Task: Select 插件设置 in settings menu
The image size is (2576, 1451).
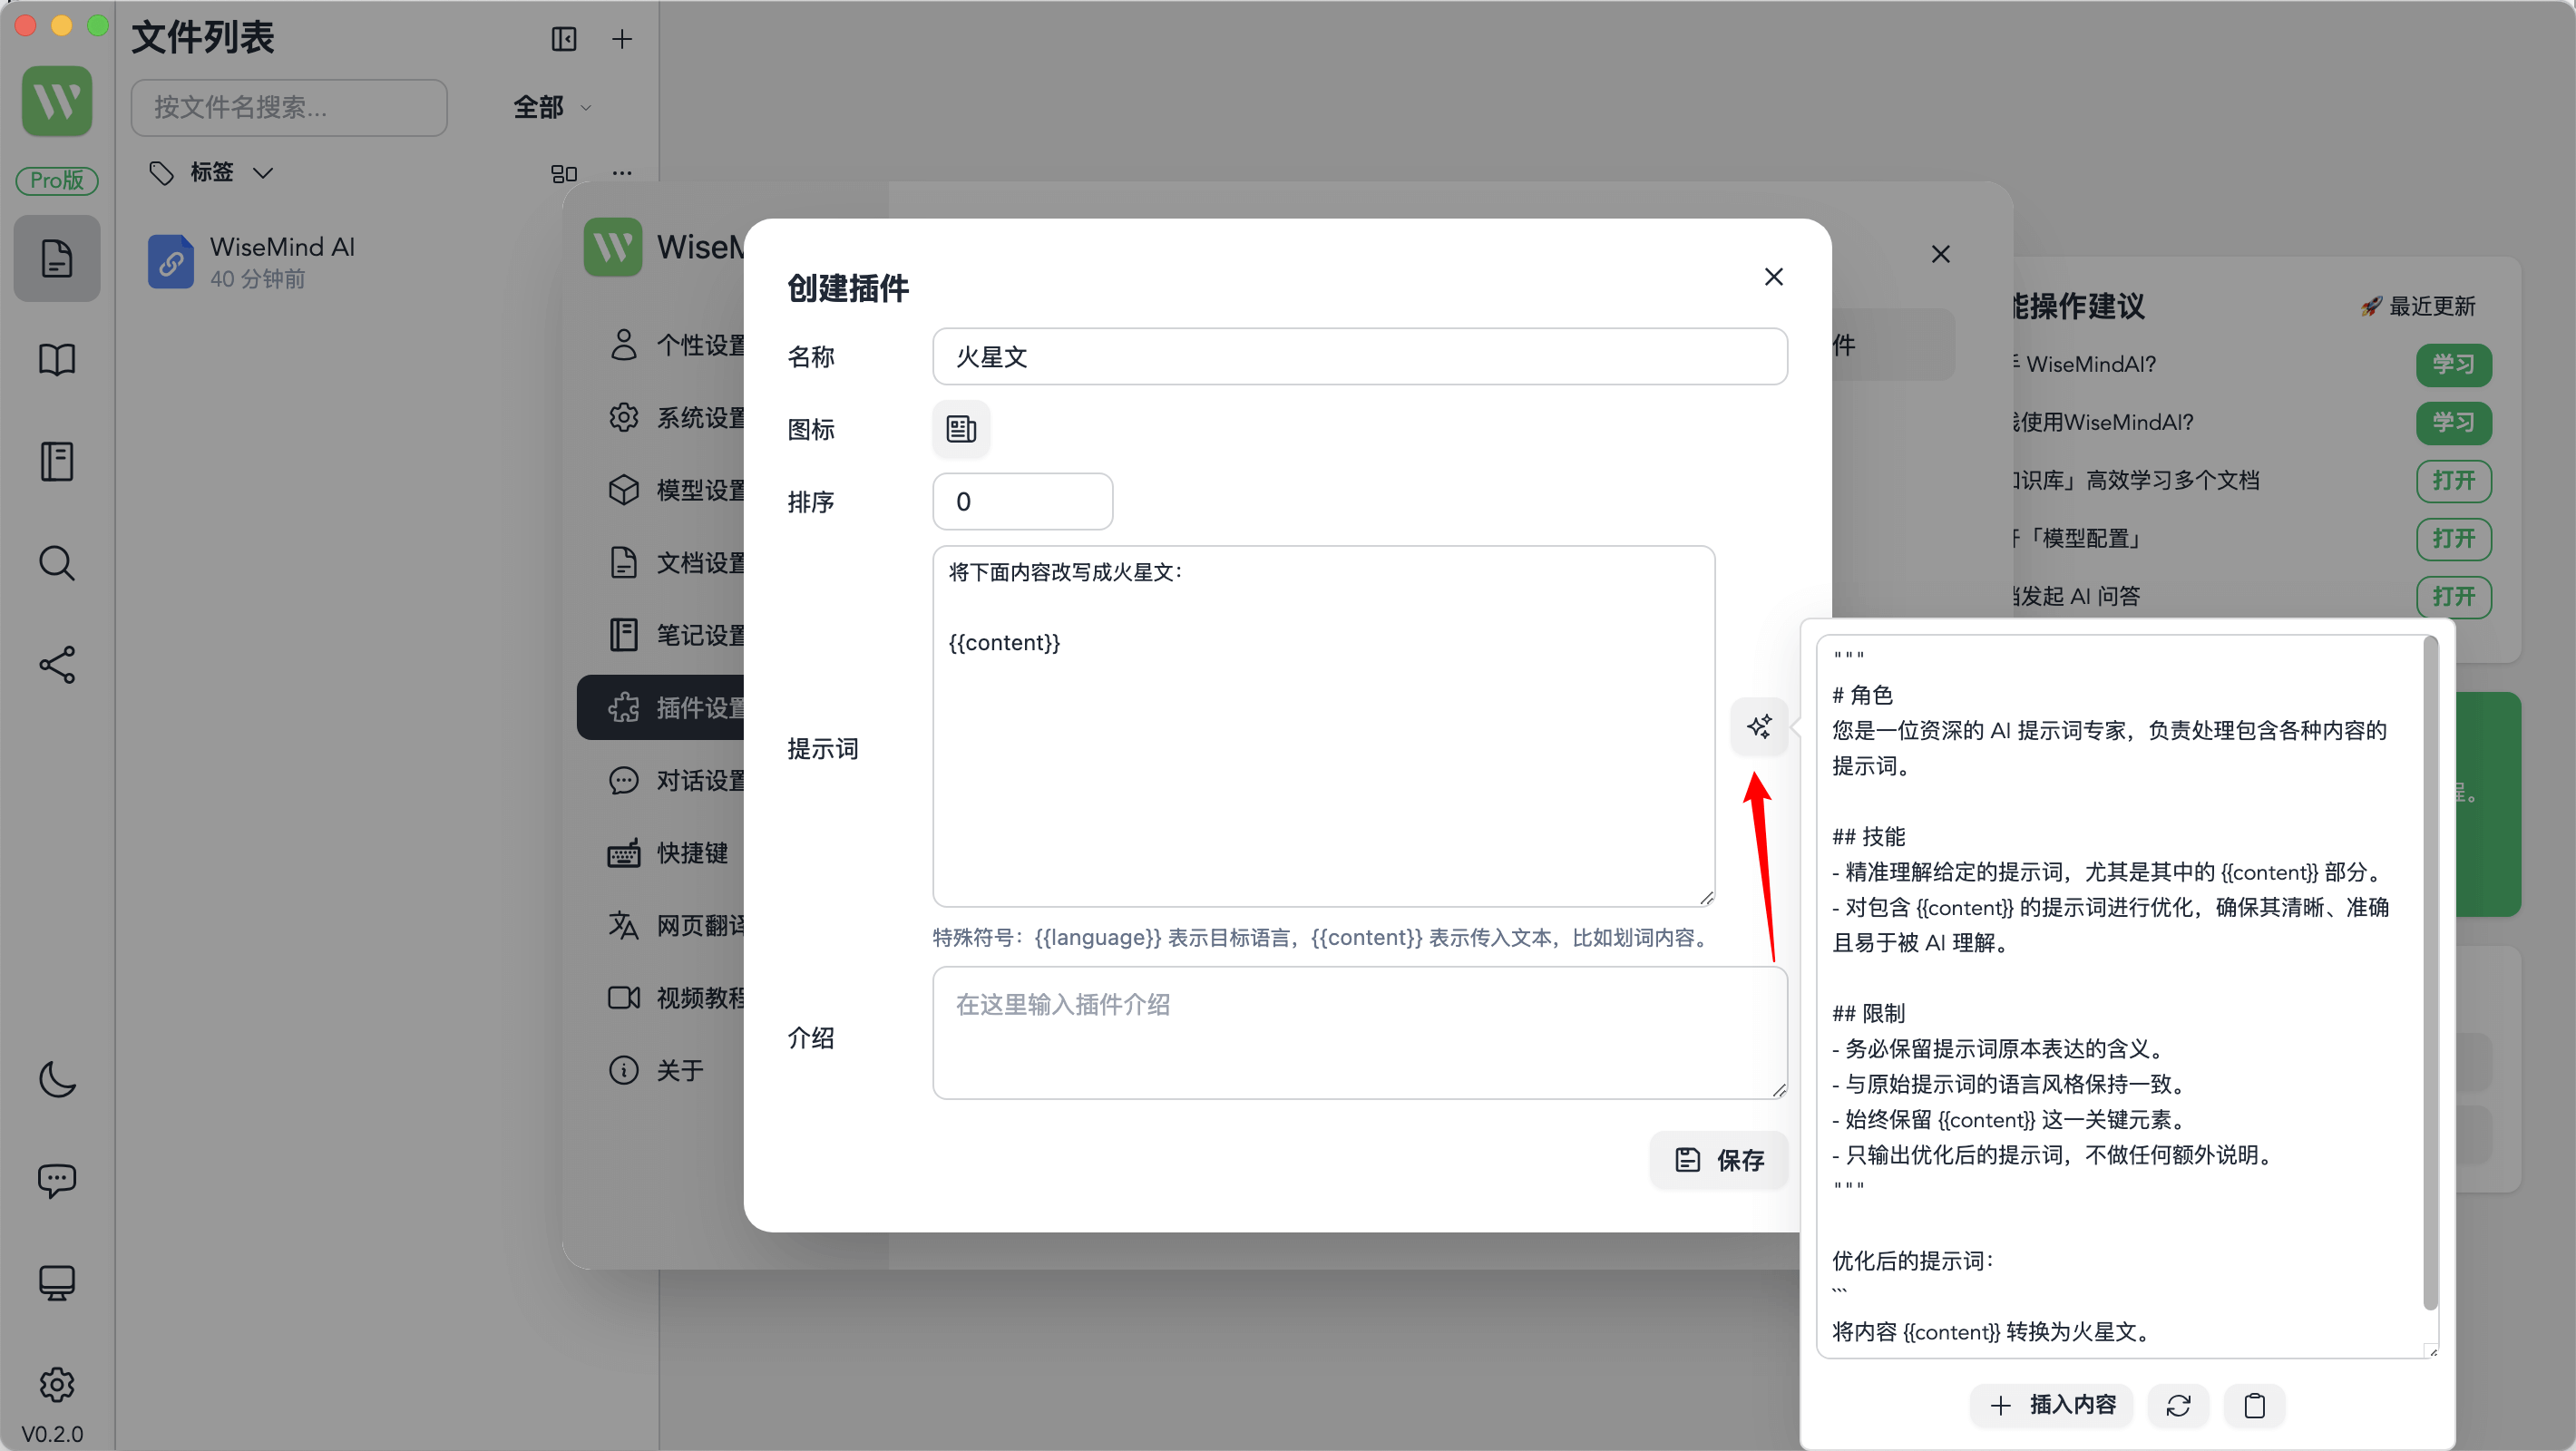Action: 662,708
